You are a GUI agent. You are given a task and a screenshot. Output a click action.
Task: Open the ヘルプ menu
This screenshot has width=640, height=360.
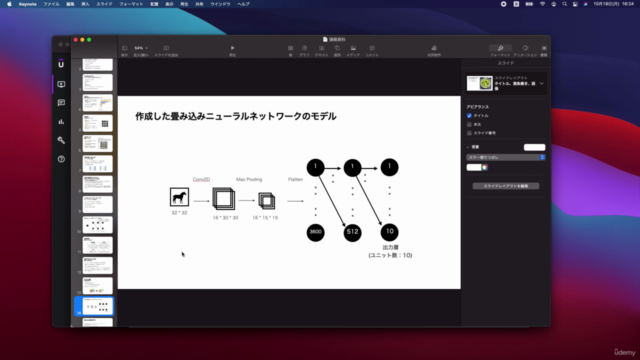coord(243,4)
